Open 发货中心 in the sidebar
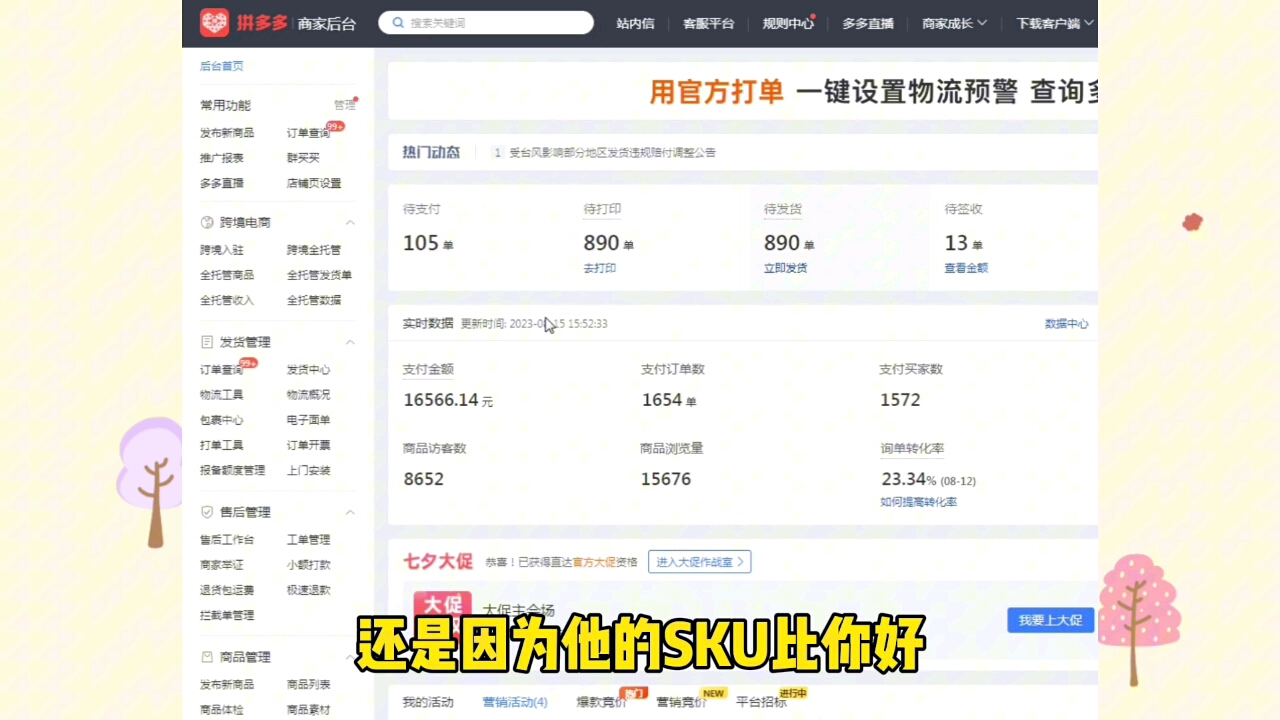This screenshot has height=720, width=1280. click(308, 370)
